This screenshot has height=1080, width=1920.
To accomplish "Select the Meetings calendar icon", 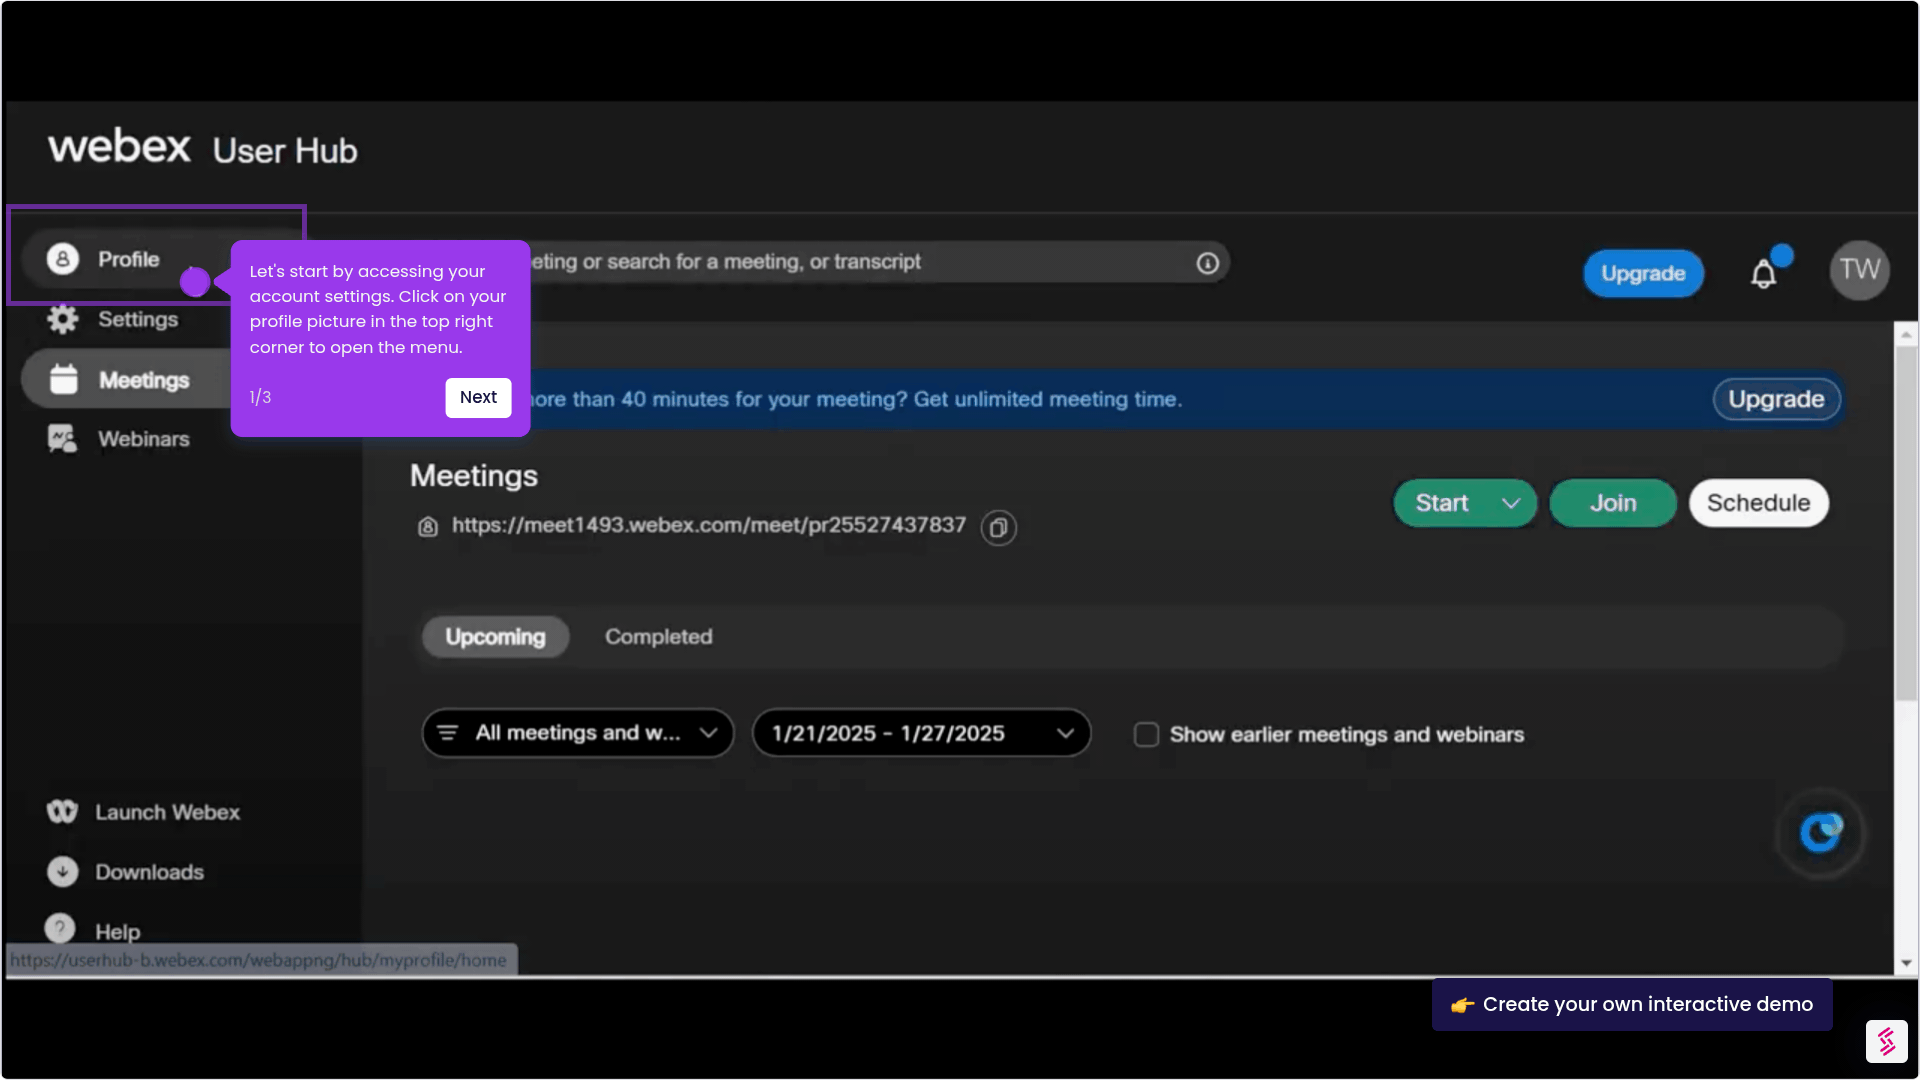I will click(64, 379).
